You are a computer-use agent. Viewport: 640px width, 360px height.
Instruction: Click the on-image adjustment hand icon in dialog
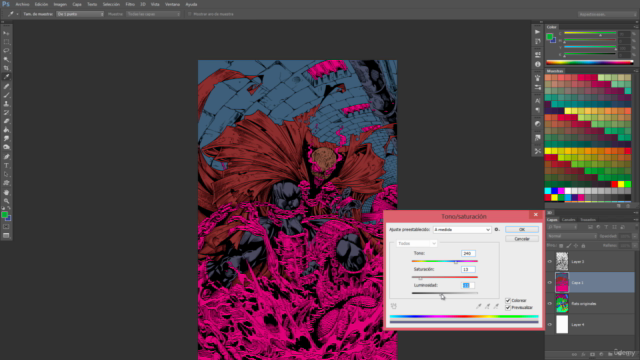[393, 306]
